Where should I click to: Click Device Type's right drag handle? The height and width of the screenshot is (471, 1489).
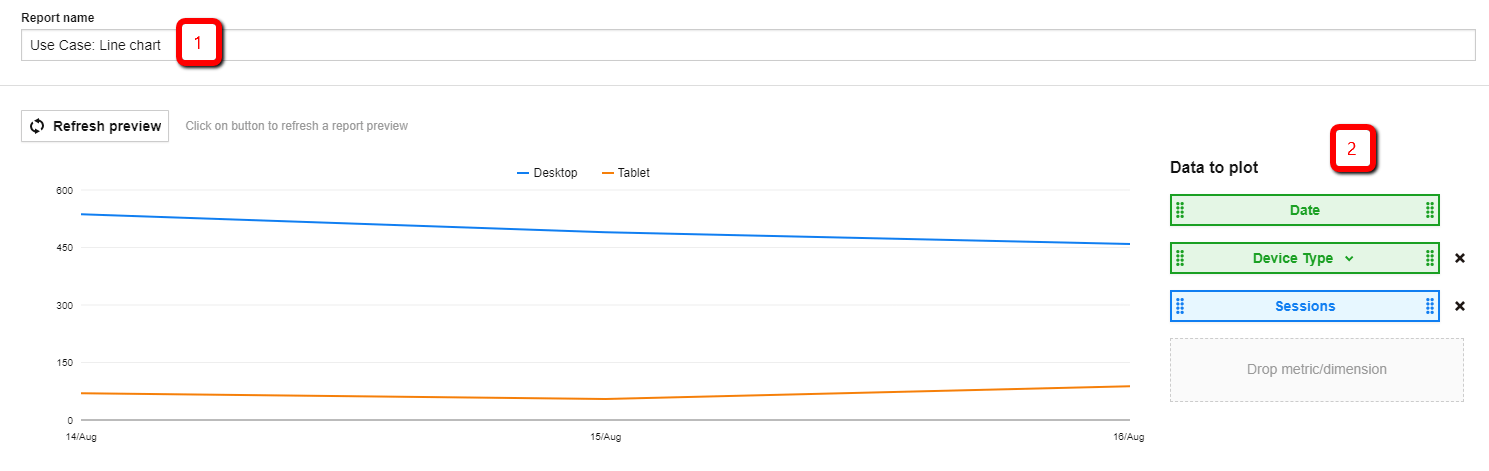(1430, 258)
